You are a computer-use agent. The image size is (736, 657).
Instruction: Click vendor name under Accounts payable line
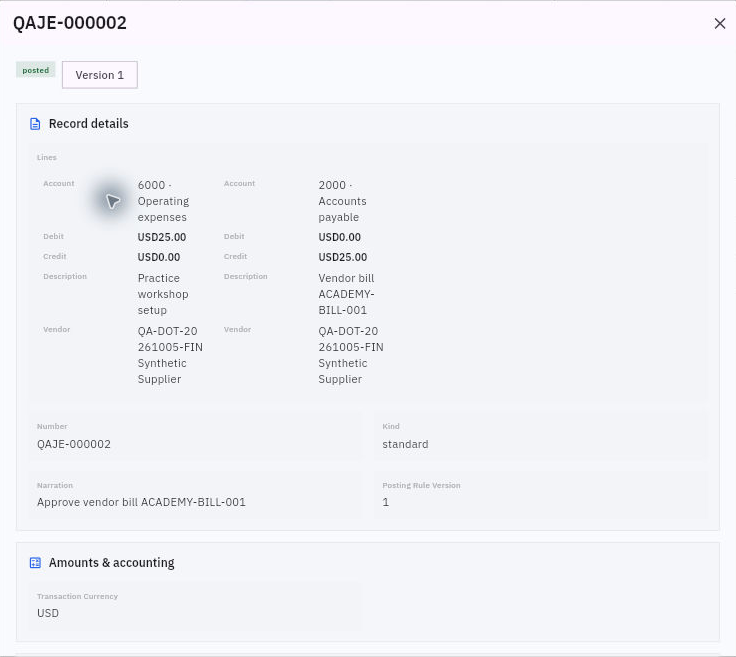tap(351, 355)
